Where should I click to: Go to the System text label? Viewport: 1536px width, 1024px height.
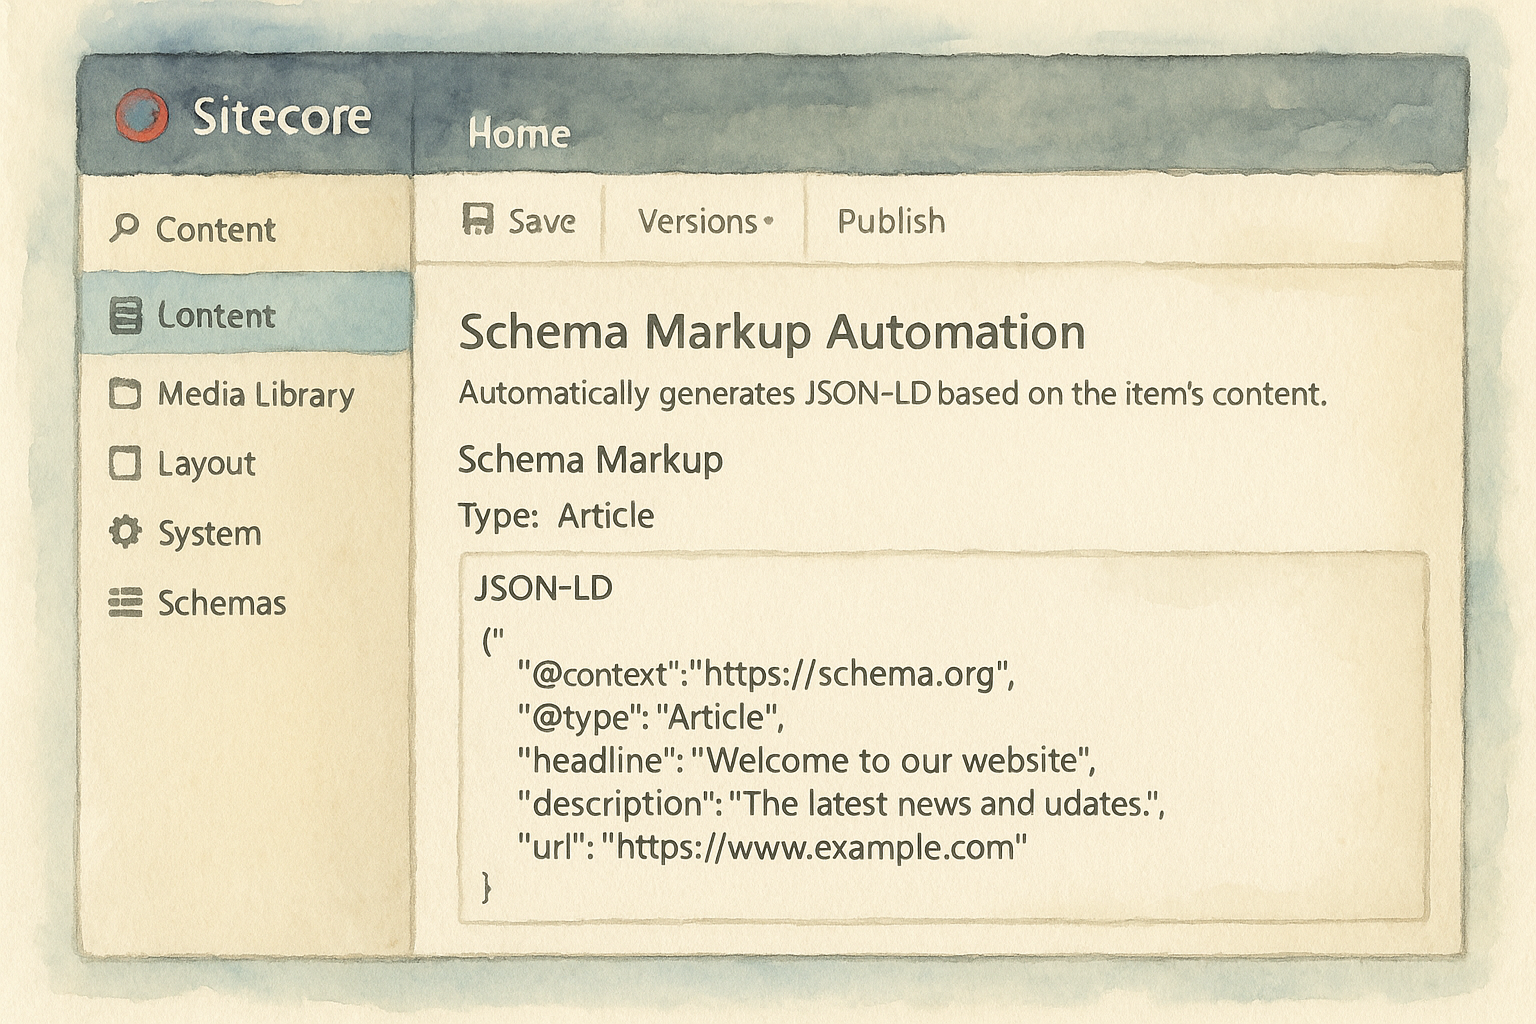[210, 533]
